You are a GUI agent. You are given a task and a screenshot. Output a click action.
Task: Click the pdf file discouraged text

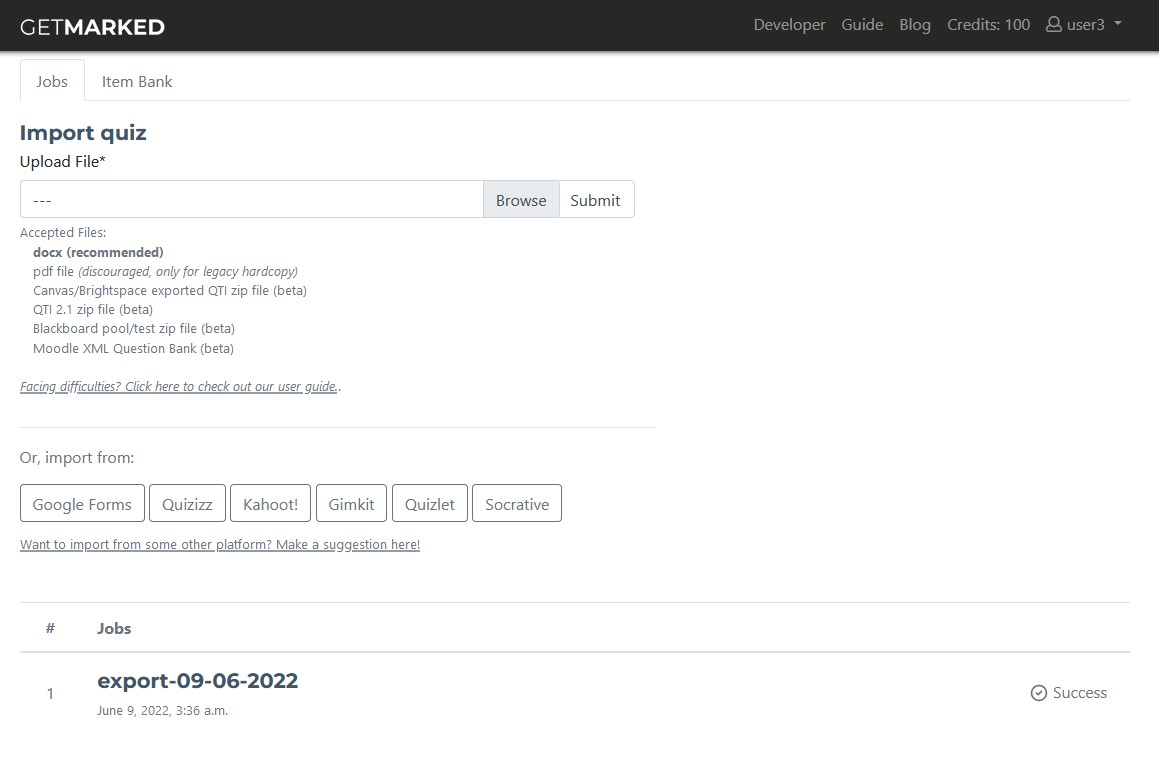pos(166,271)
